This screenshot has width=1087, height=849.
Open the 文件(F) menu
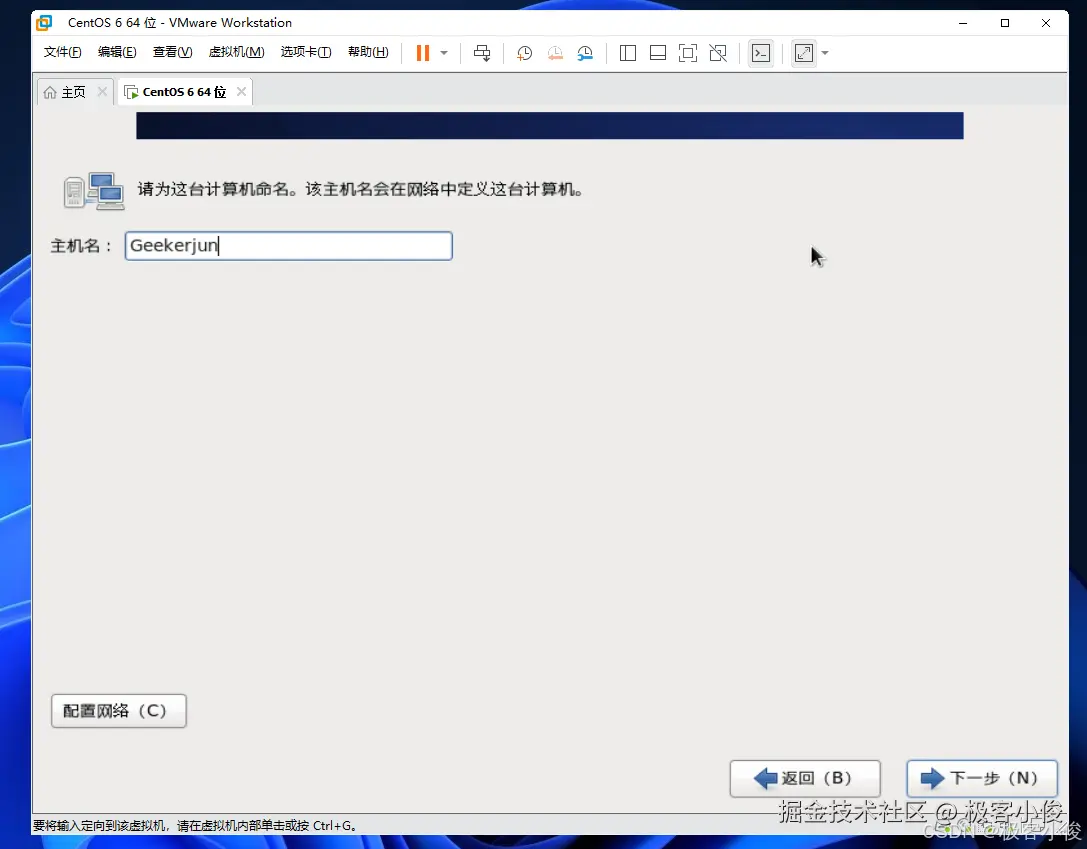pyautogui.click(x=62, y=52)
